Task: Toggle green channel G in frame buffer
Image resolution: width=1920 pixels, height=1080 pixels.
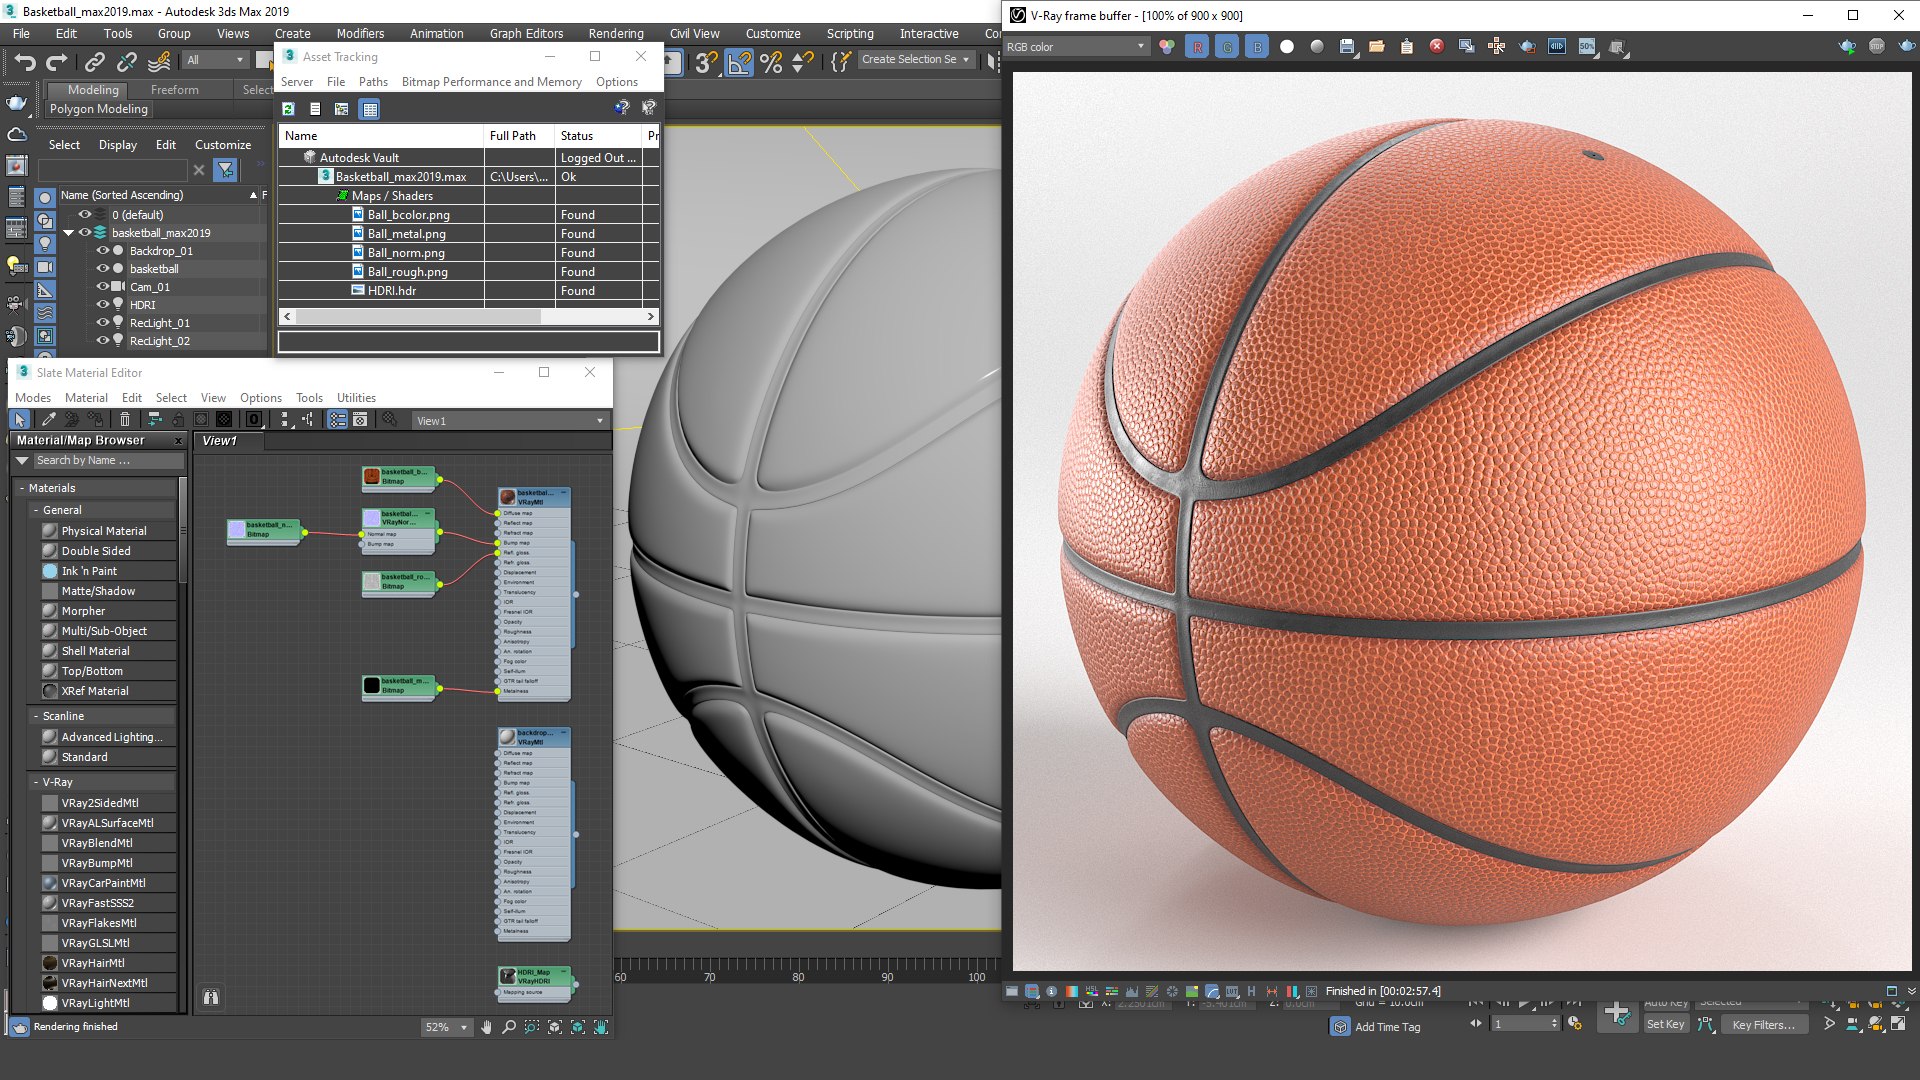Action: (1227, 46)
